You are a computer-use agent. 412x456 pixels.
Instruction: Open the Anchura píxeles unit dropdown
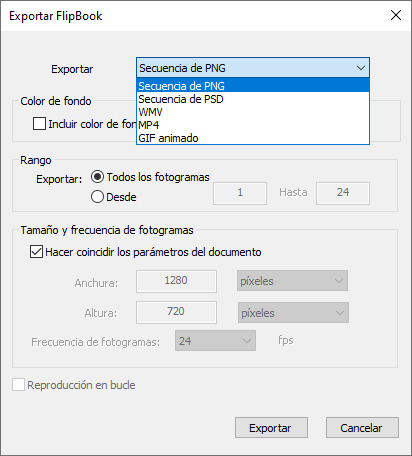tap(292, 281)
